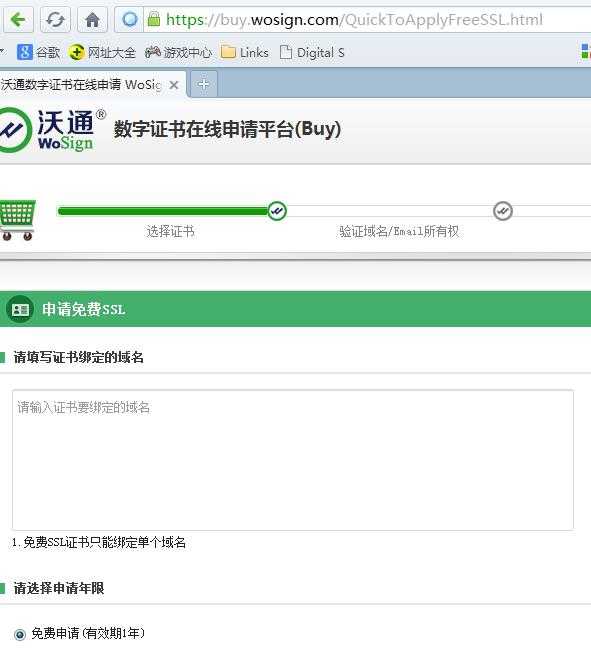This screenshot has height=649, width=591.
Task: Click the 选择证书 step label
Action: (x=170, y=231)
